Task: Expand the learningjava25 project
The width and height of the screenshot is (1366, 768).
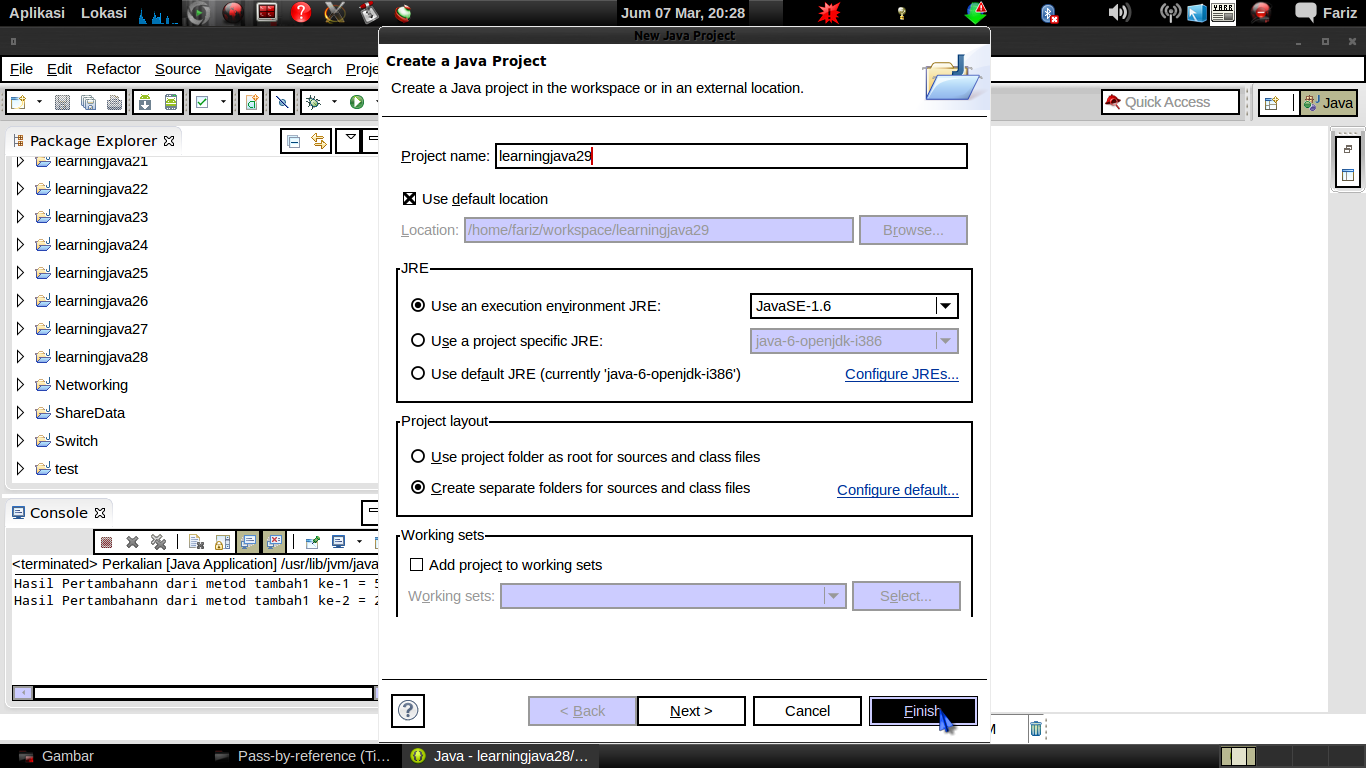Action: pyautogui.click(x=19, y=272)
